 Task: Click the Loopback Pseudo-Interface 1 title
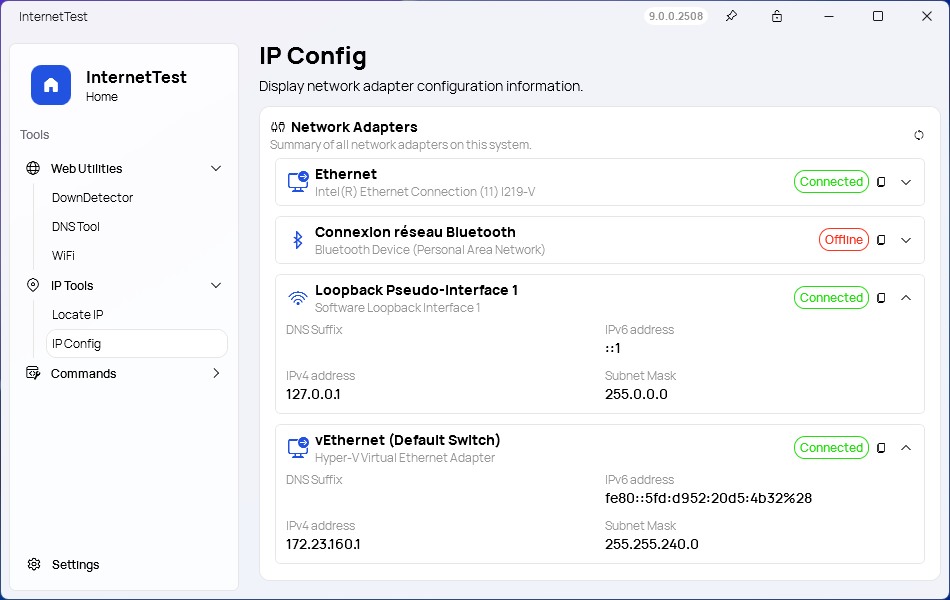coord(416,290)
